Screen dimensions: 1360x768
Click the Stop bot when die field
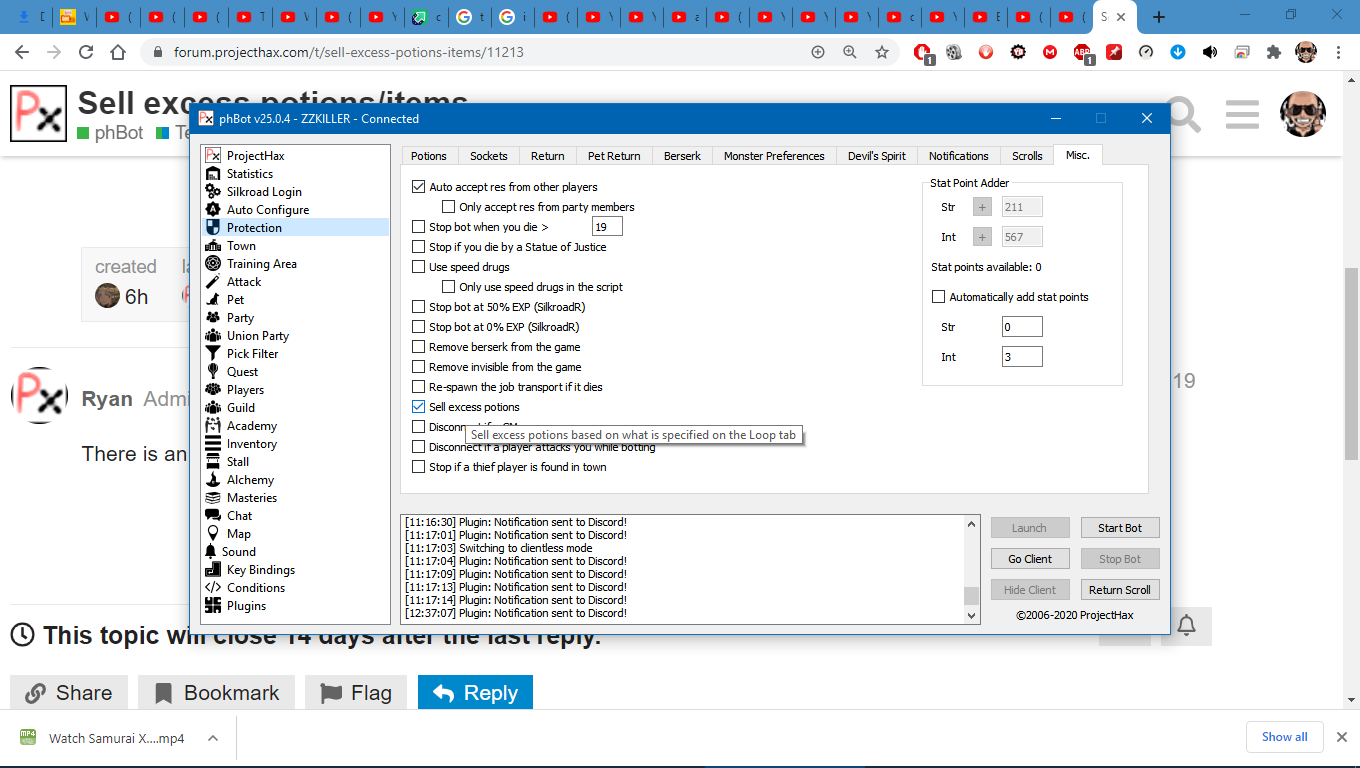pyautogui.click(x=606, y=227)
